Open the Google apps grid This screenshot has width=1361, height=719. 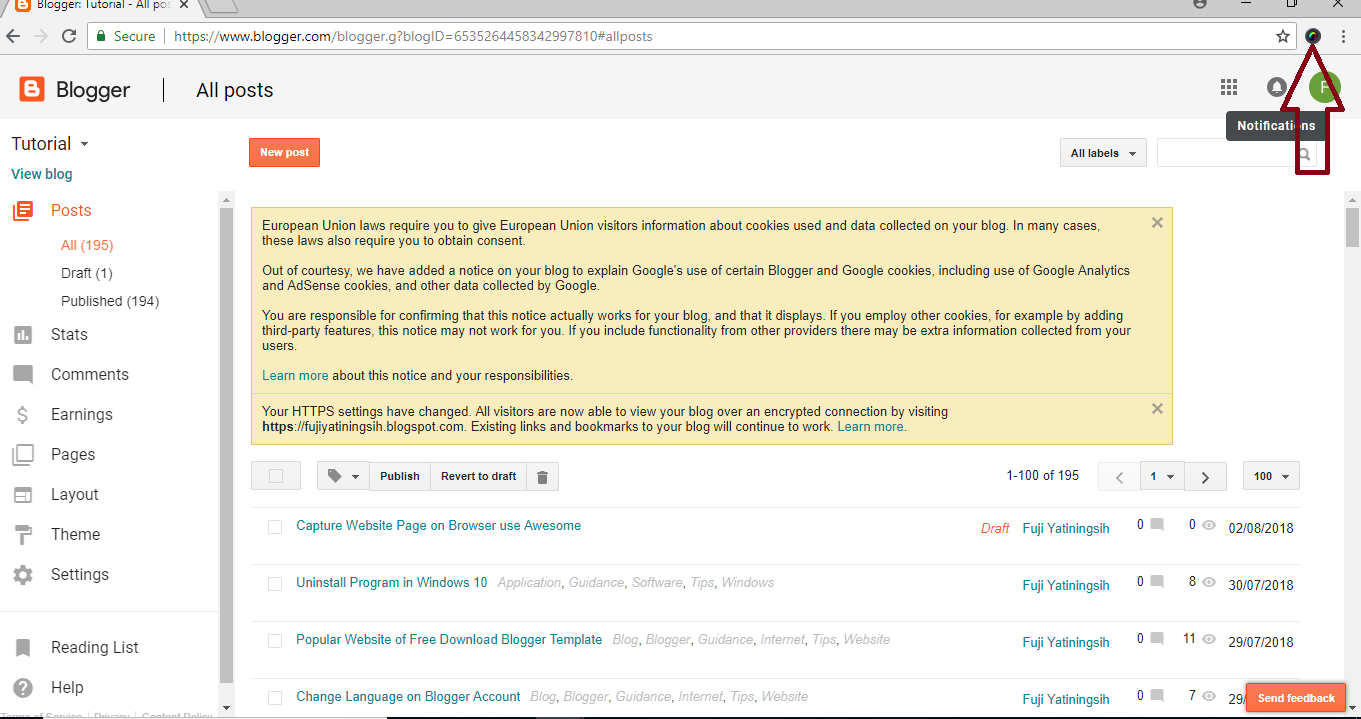click(1229, 87)
